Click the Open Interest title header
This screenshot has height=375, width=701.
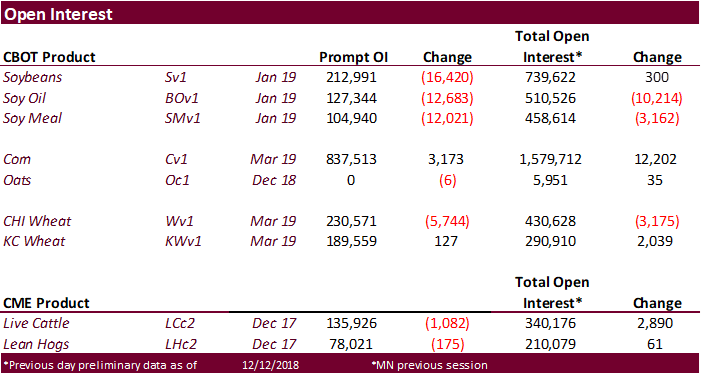(x=58, y=14)
